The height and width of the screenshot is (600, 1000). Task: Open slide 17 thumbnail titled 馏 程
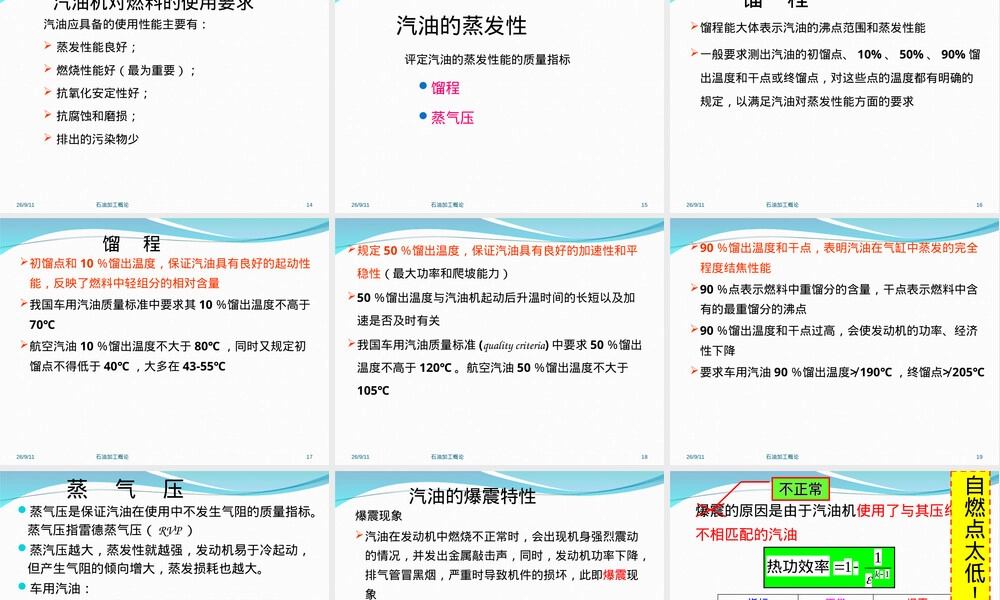tap(165, 341)
